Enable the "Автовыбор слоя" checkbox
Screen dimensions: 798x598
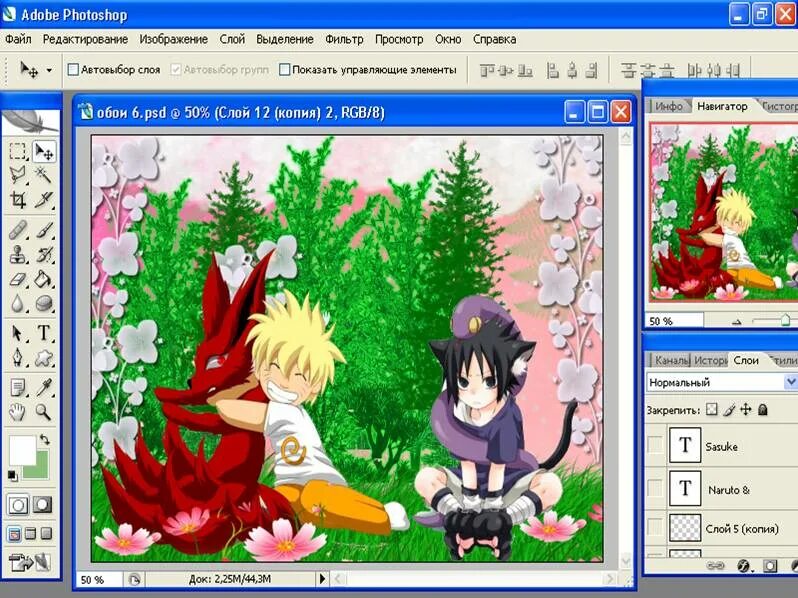(73, 69)
